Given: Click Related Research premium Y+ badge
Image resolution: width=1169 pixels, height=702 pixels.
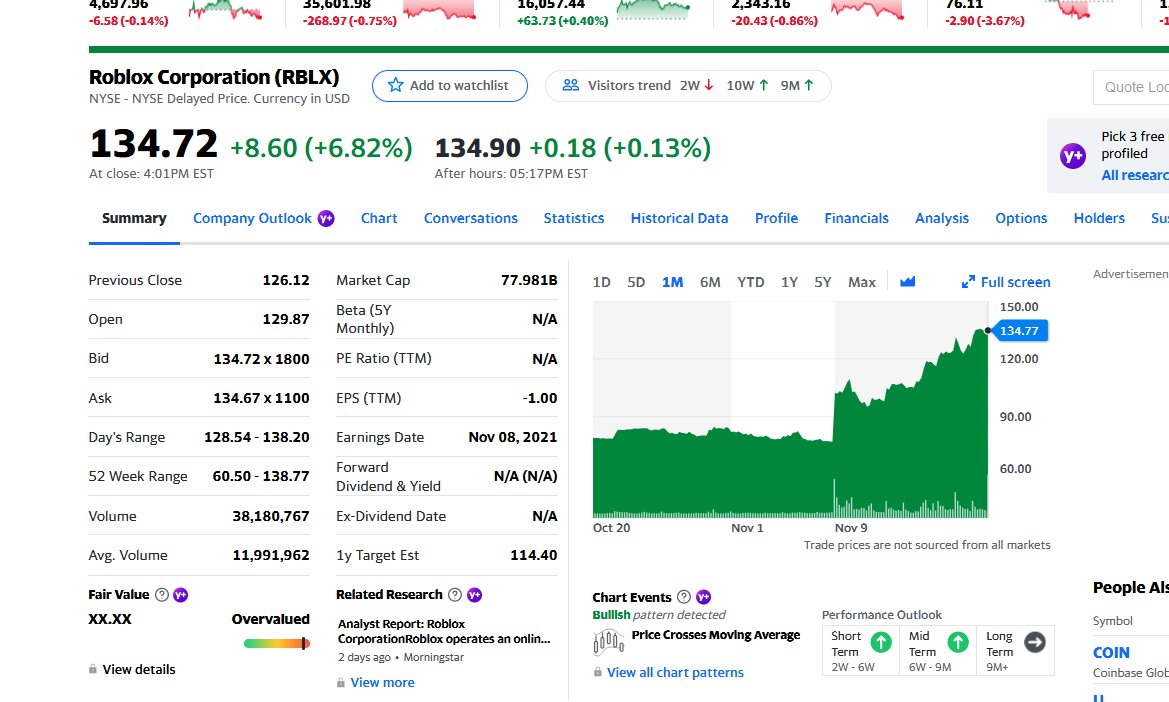Looking at the screenshot, I should click(474, 595).
